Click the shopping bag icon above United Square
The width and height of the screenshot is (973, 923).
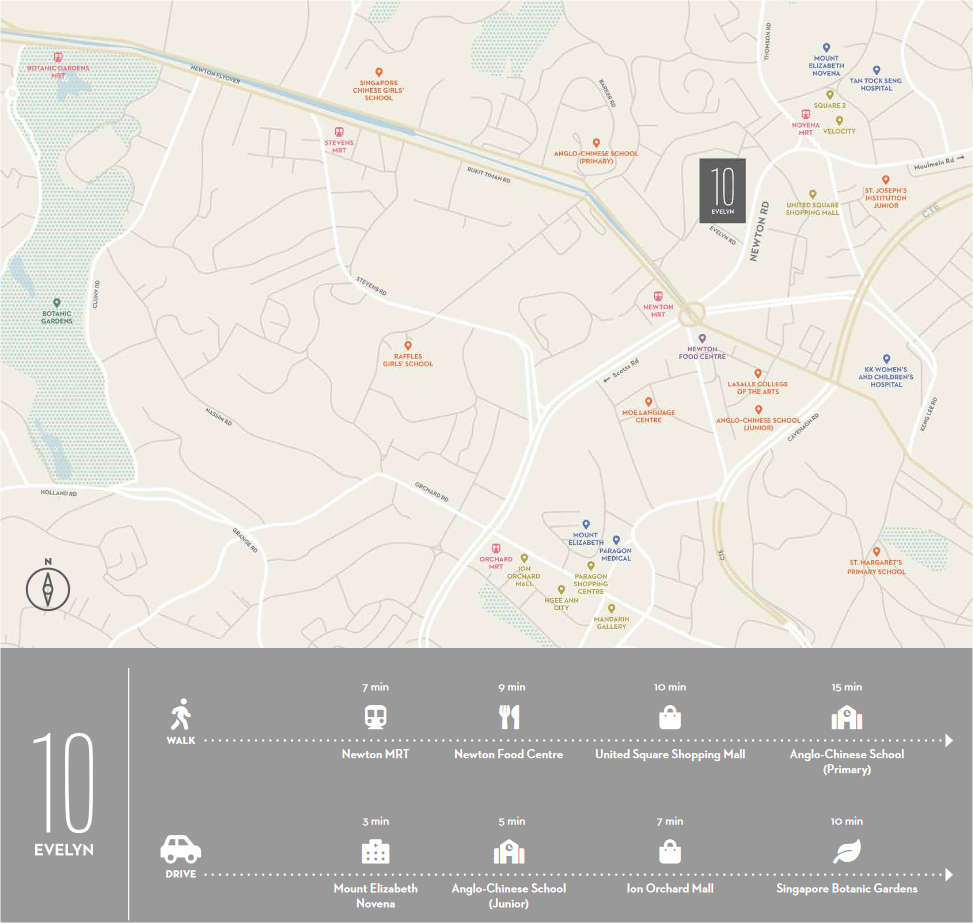tap(670, 717)
